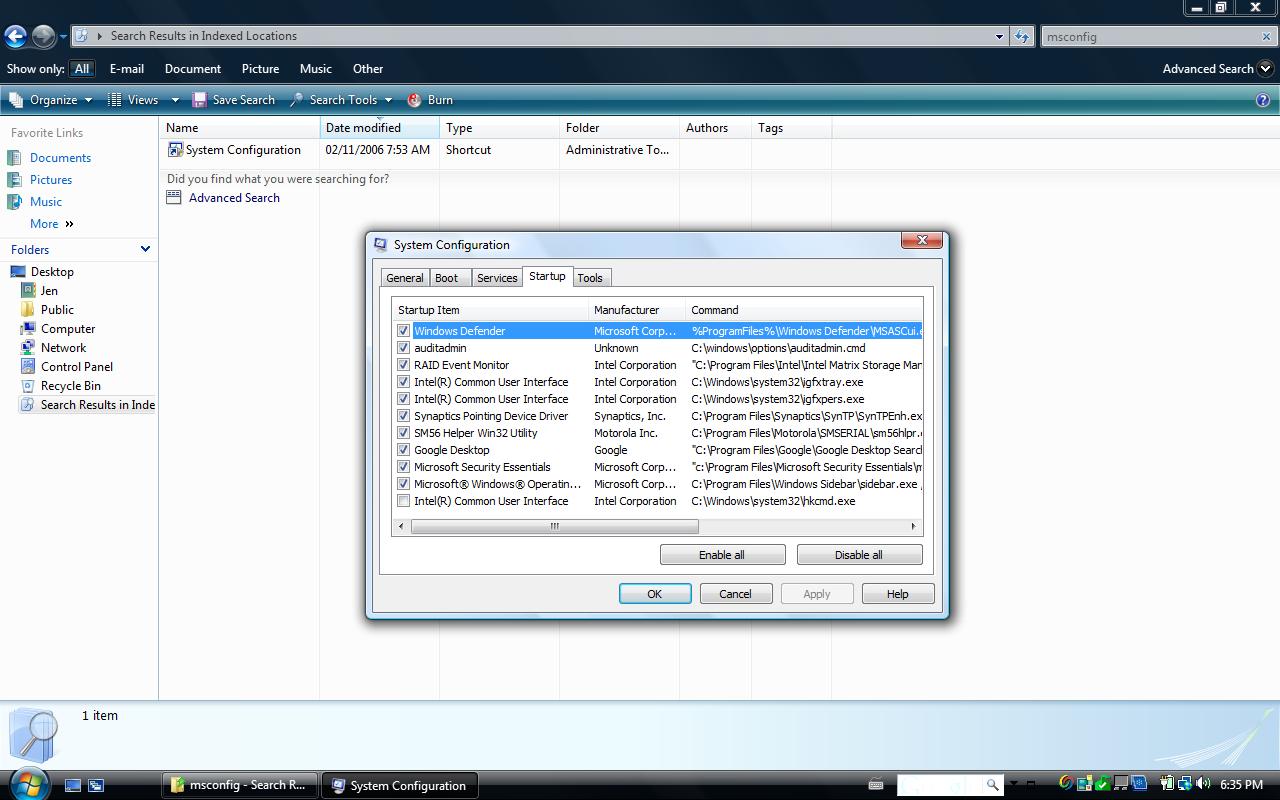The width and height of the screenshot is (1280, 800).
Task: Click the Forward navigation arrow
Action: 43,36
